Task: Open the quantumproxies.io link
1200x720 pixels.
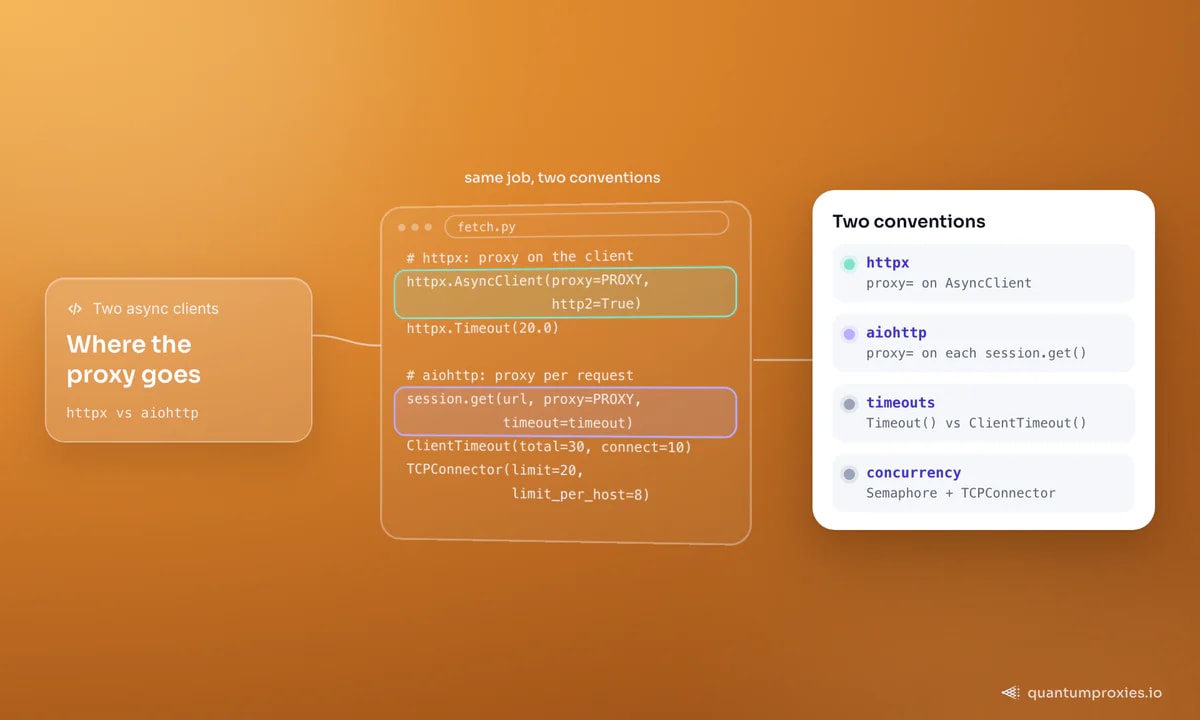Action: 1095,692
